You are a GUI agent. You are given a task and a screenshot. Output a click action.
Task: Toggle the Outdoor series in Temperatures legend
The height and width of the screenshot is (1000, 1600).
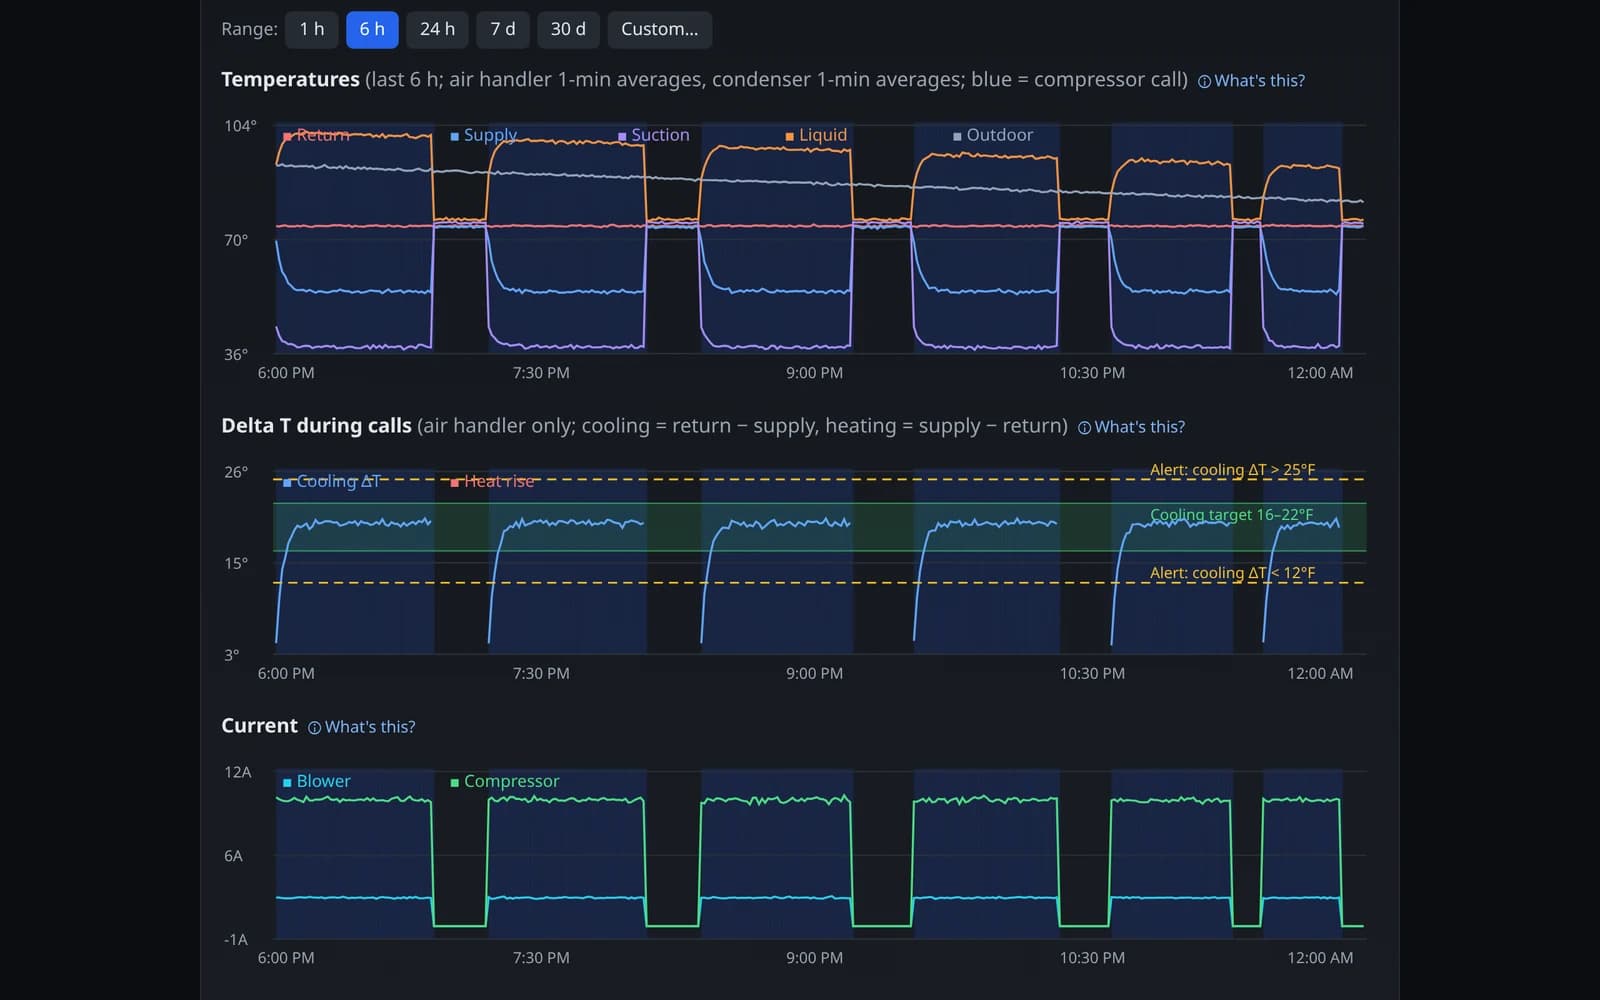pos(993,135)
